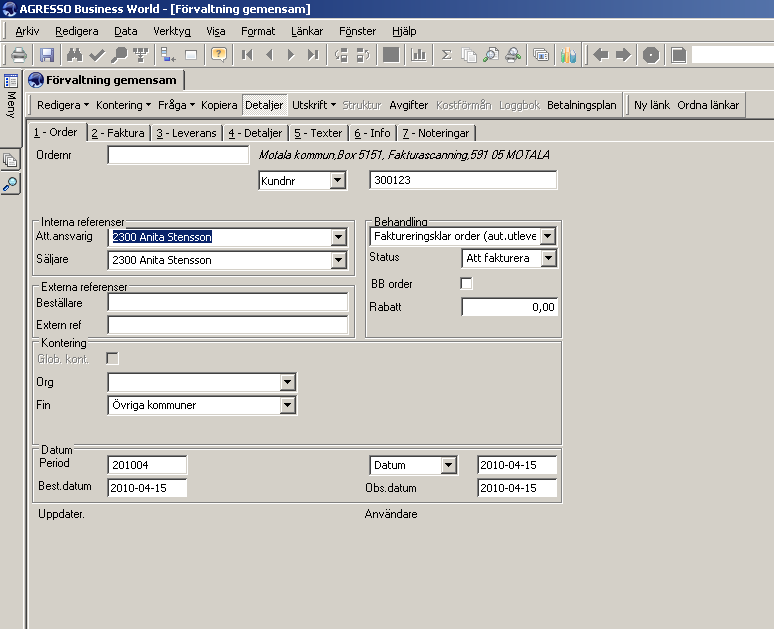
Task: Click the sidebar magnifier icon
Action: [10, 184]
